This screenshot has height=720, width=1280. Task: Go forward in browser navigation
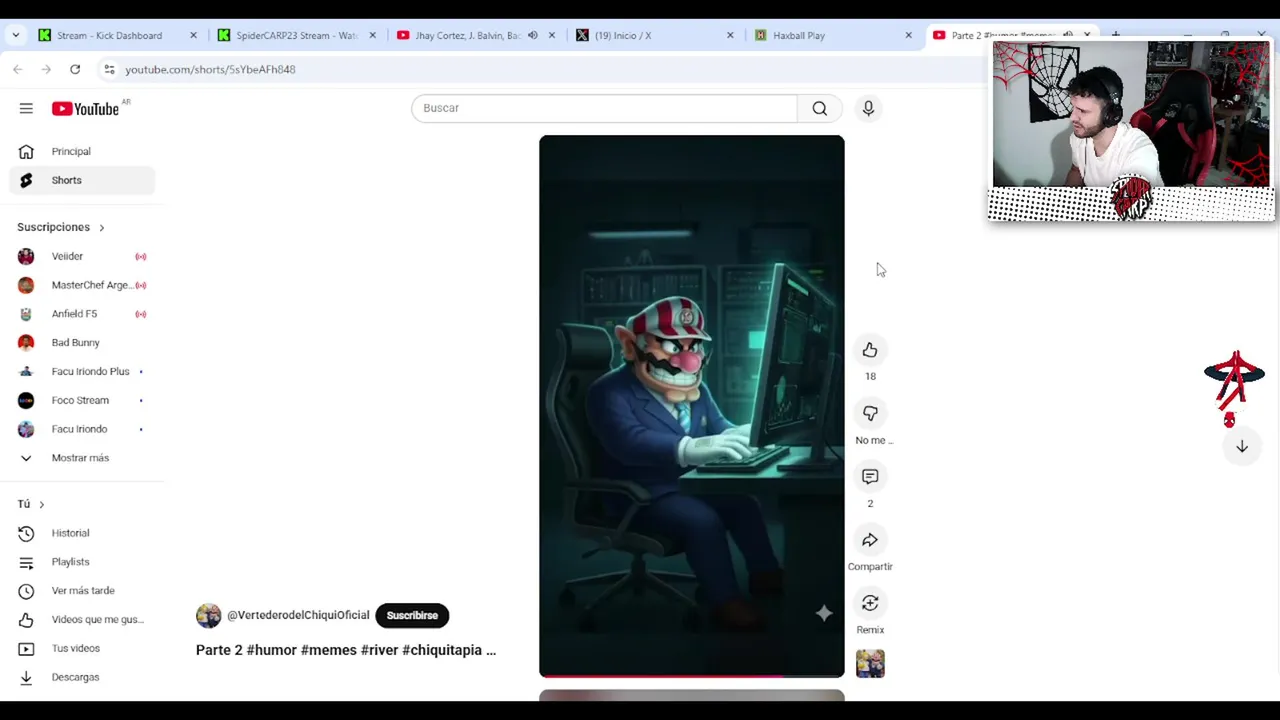pyautogui.click(x=46, y=69)
